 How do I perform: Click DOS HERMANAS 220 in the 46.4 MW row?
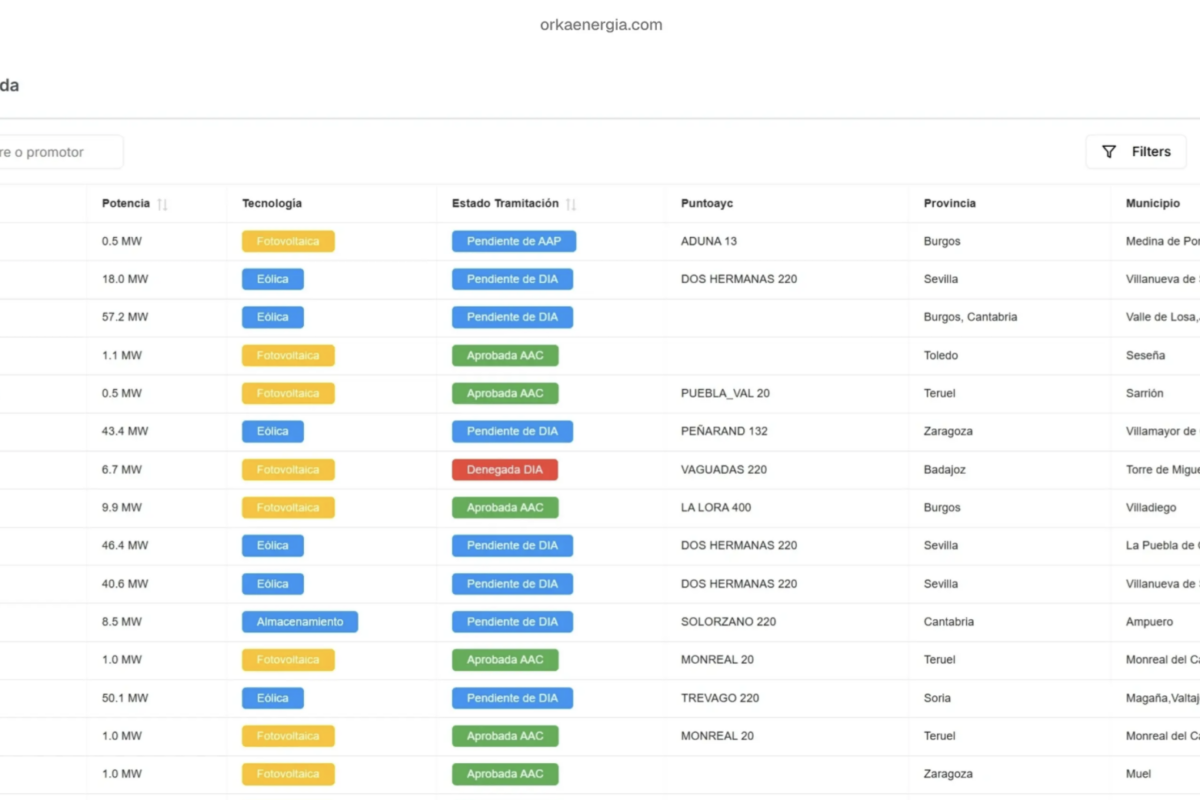739,545
